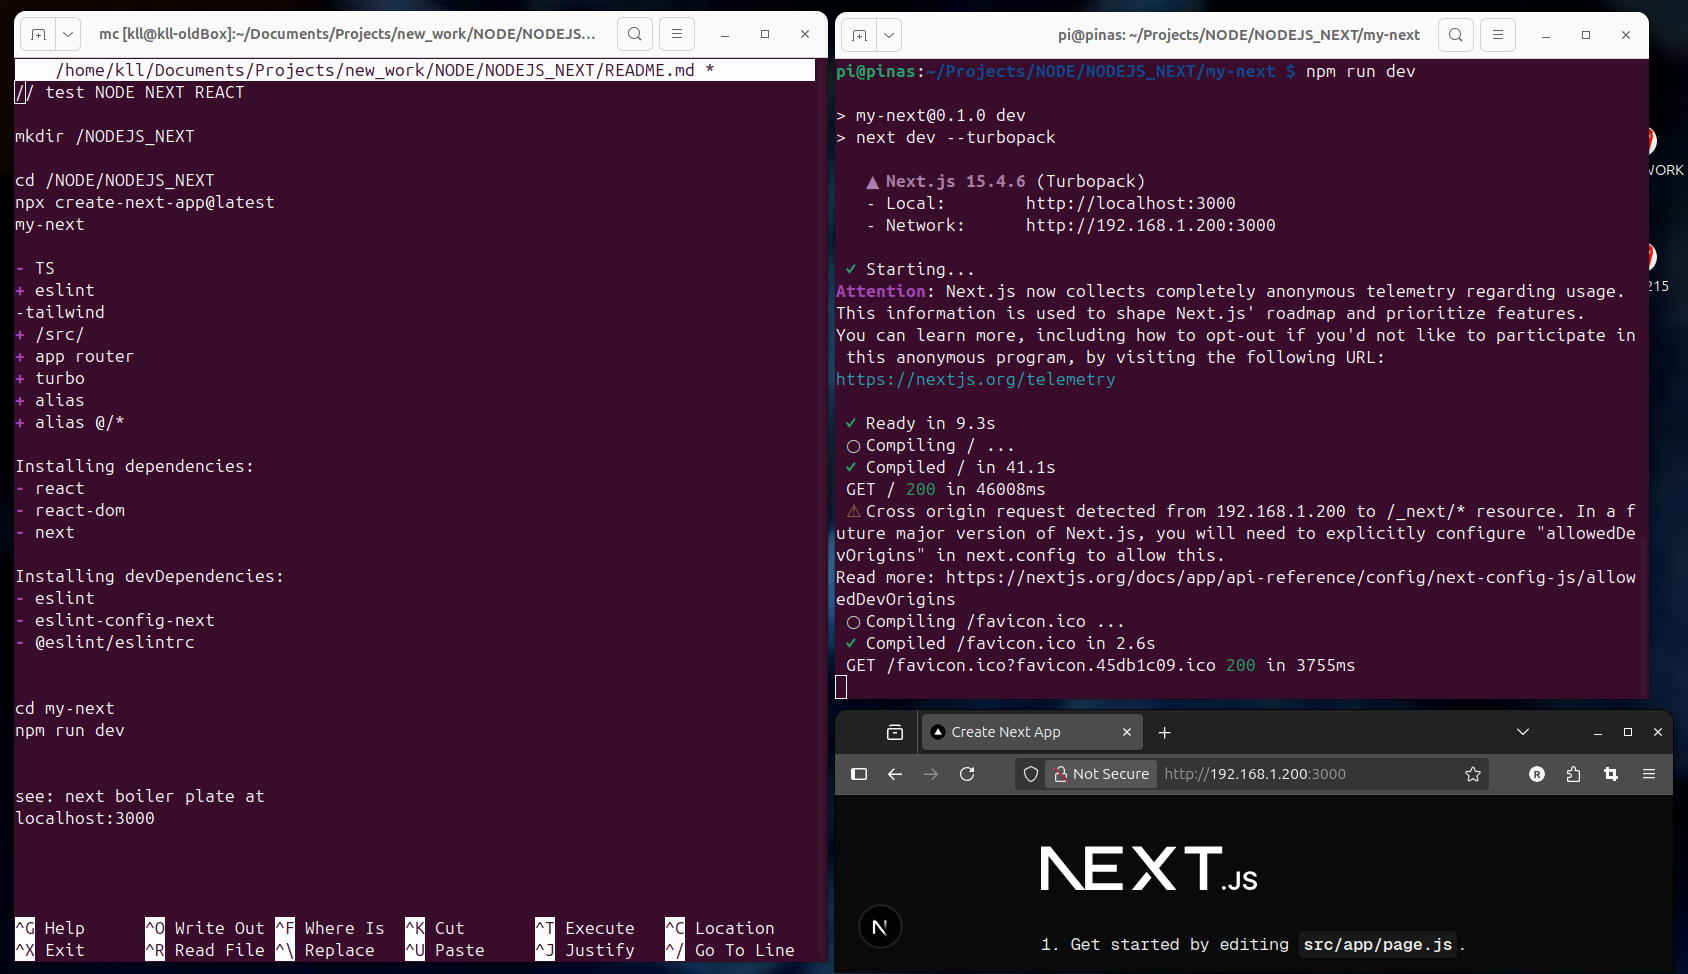Select the ^U Paste shortcut
This screenshot has width=1688, height=974.
coord(445,950)
